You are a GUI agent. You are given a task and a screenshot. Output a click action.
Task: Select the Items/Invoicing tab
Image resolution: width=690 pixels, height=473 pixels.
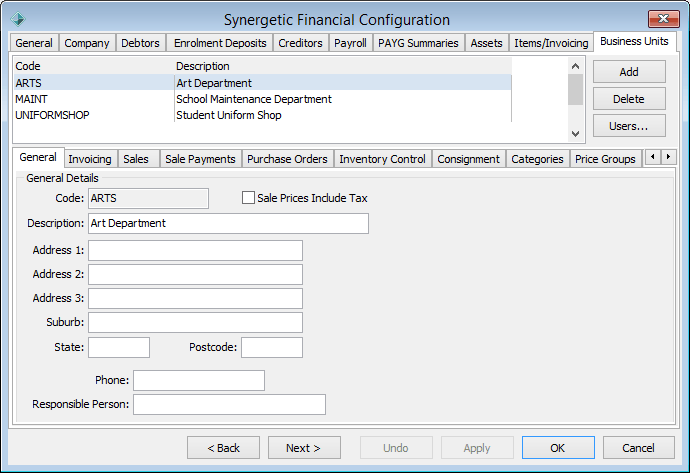click(x=551, y=43)
